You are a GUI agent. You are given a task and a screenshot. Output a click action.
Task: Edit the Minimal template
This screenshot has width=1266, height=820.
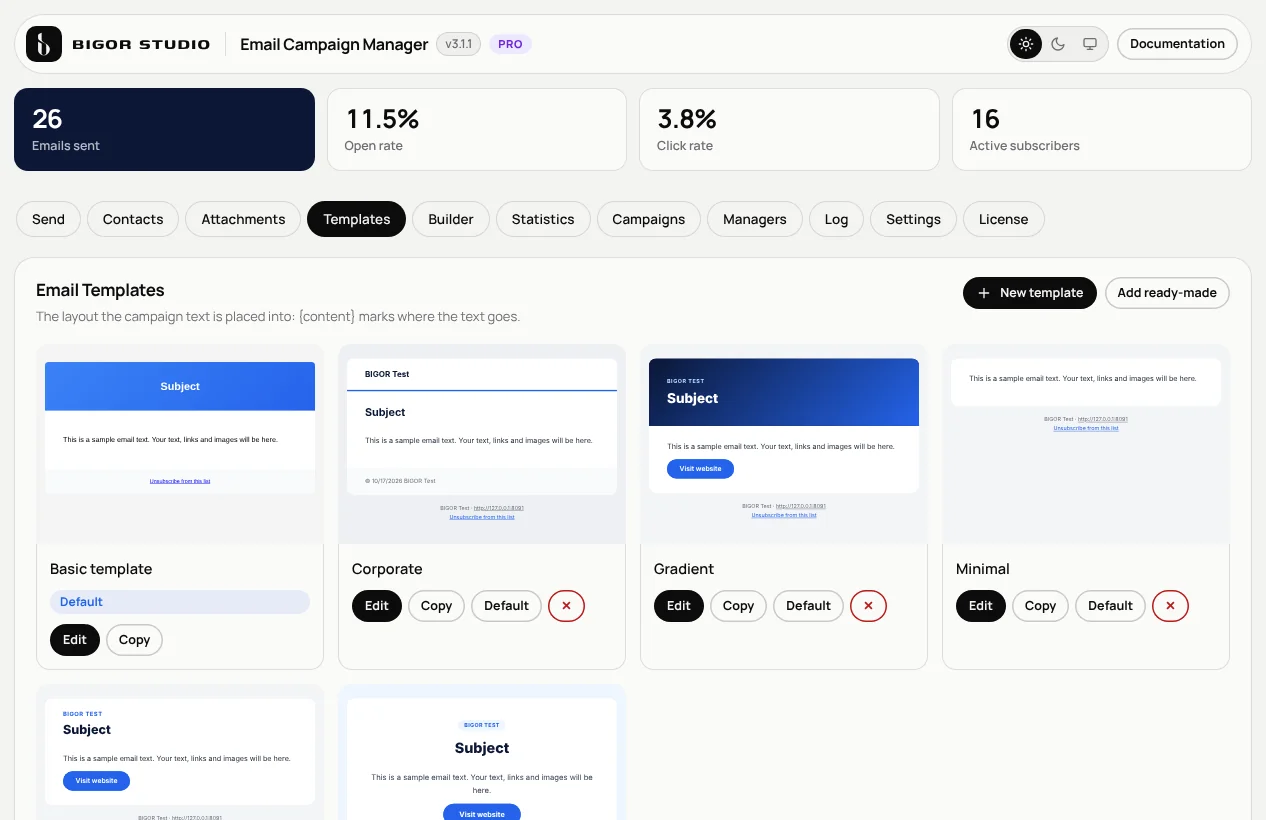coord(981,606)
